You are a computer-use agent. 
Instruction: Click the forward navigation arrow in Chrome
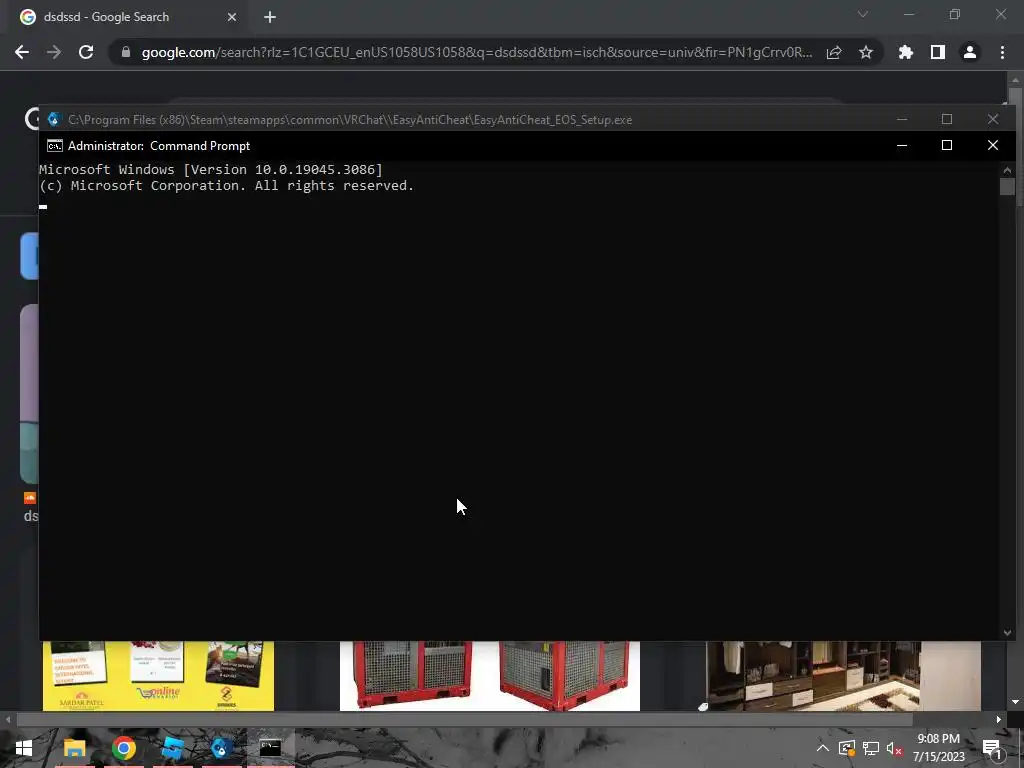point(54,52)
